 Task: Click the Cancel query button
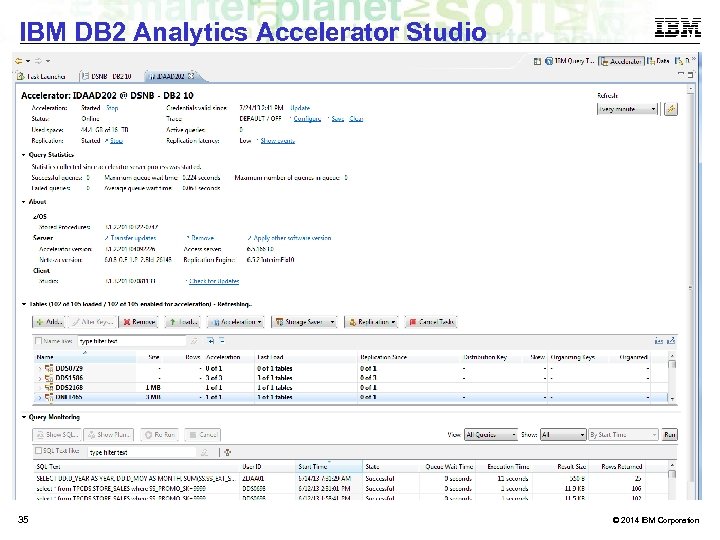pyautogui.click(x=202, y=434)
